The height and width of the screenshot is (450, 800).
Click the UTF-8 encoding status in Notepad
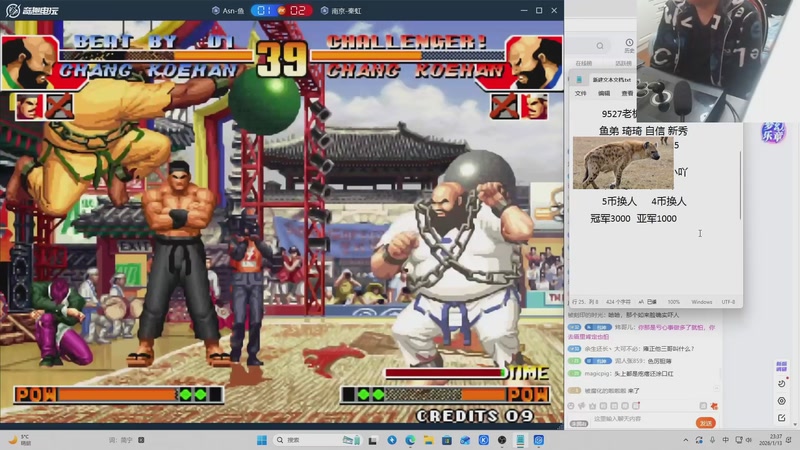728,302
